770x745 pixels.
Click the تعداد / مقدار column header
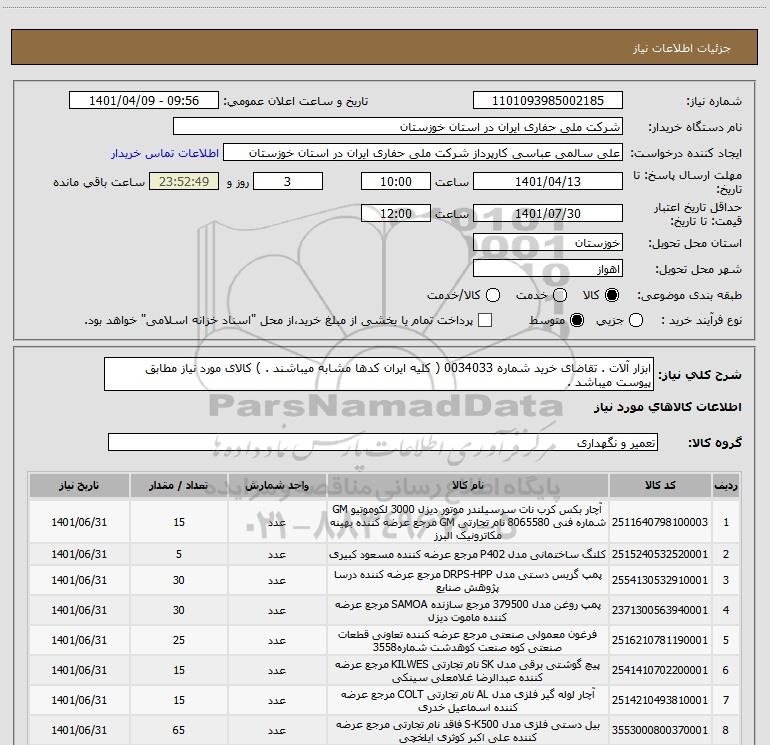pos(179,485)
